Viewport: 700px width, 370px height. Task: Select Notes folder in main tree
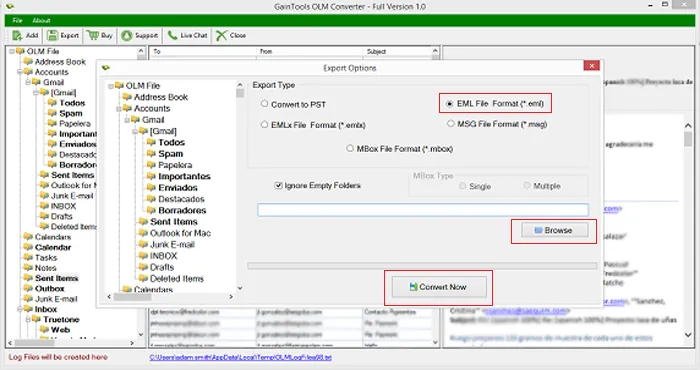pos(46,268)
